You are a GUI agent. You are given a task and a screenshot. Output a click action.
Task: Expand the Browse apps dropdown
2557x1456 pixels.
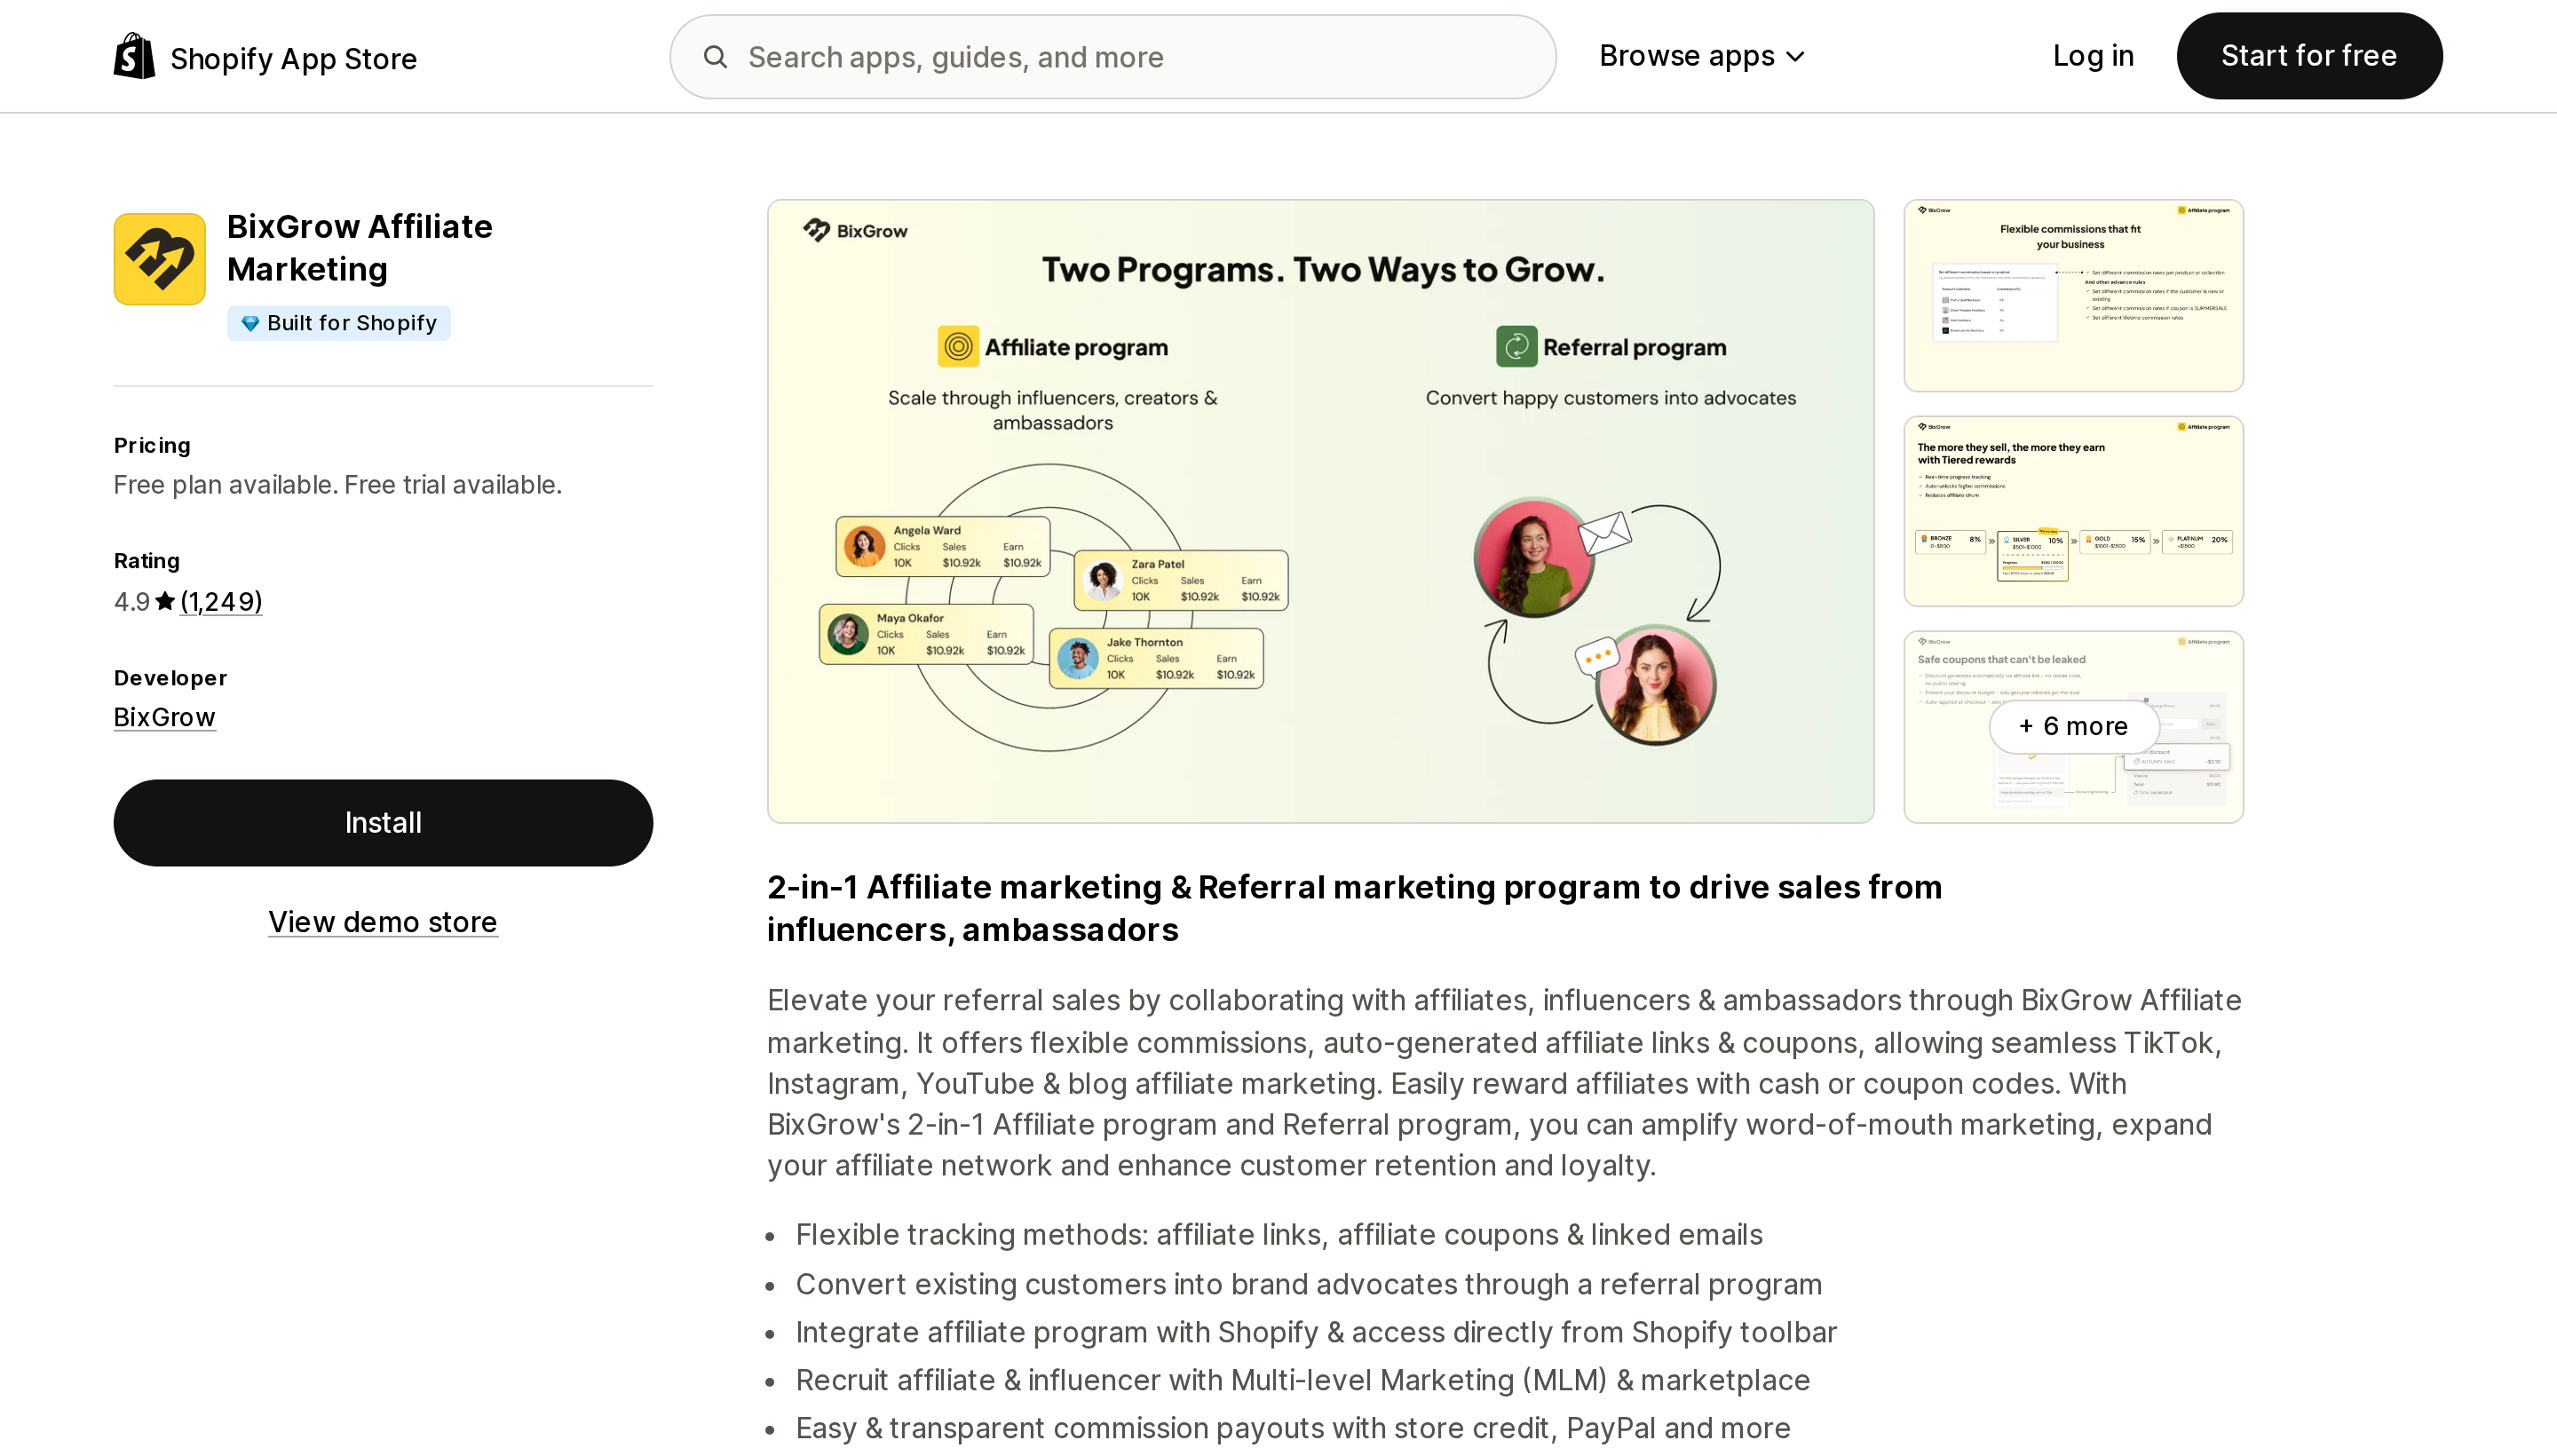click(x=1702, y=56)
